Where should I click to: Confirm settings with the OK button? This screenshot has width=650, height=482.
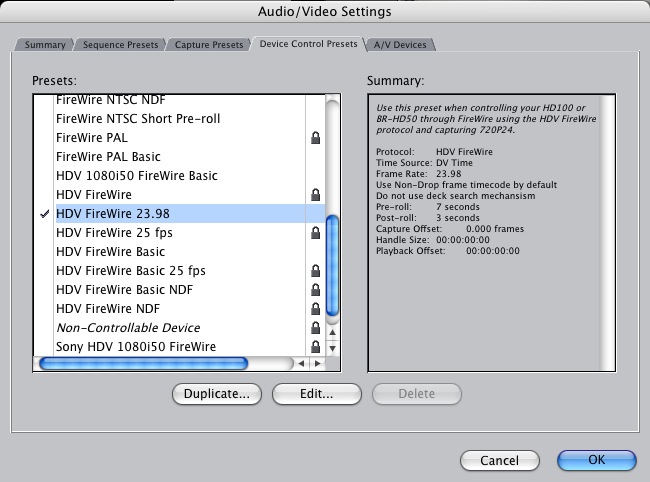click(596, 460)
